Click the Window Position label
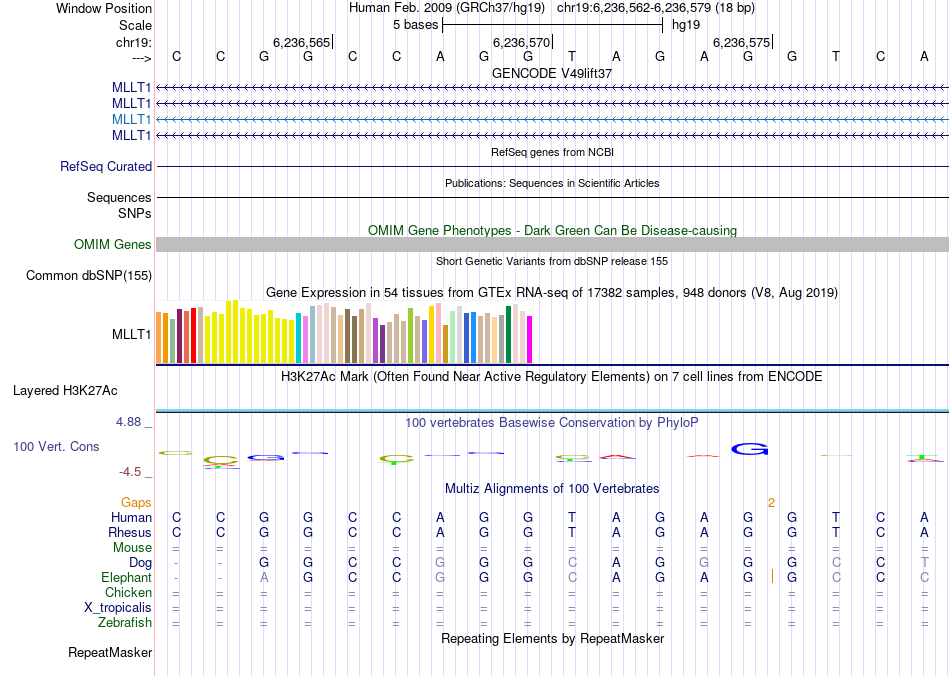 (104, 8)
